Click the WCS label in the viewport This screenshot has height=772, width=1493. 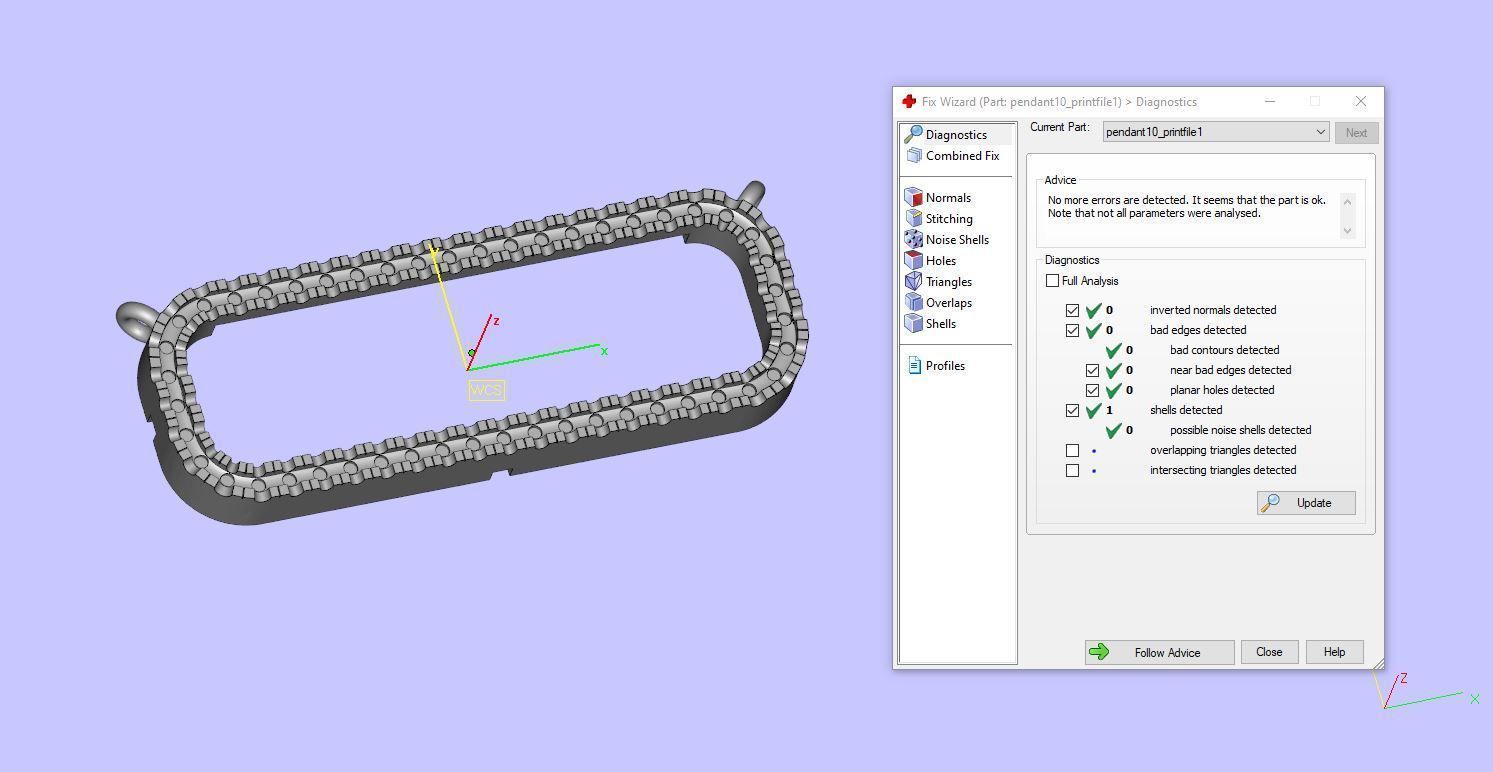pos(486,390)
